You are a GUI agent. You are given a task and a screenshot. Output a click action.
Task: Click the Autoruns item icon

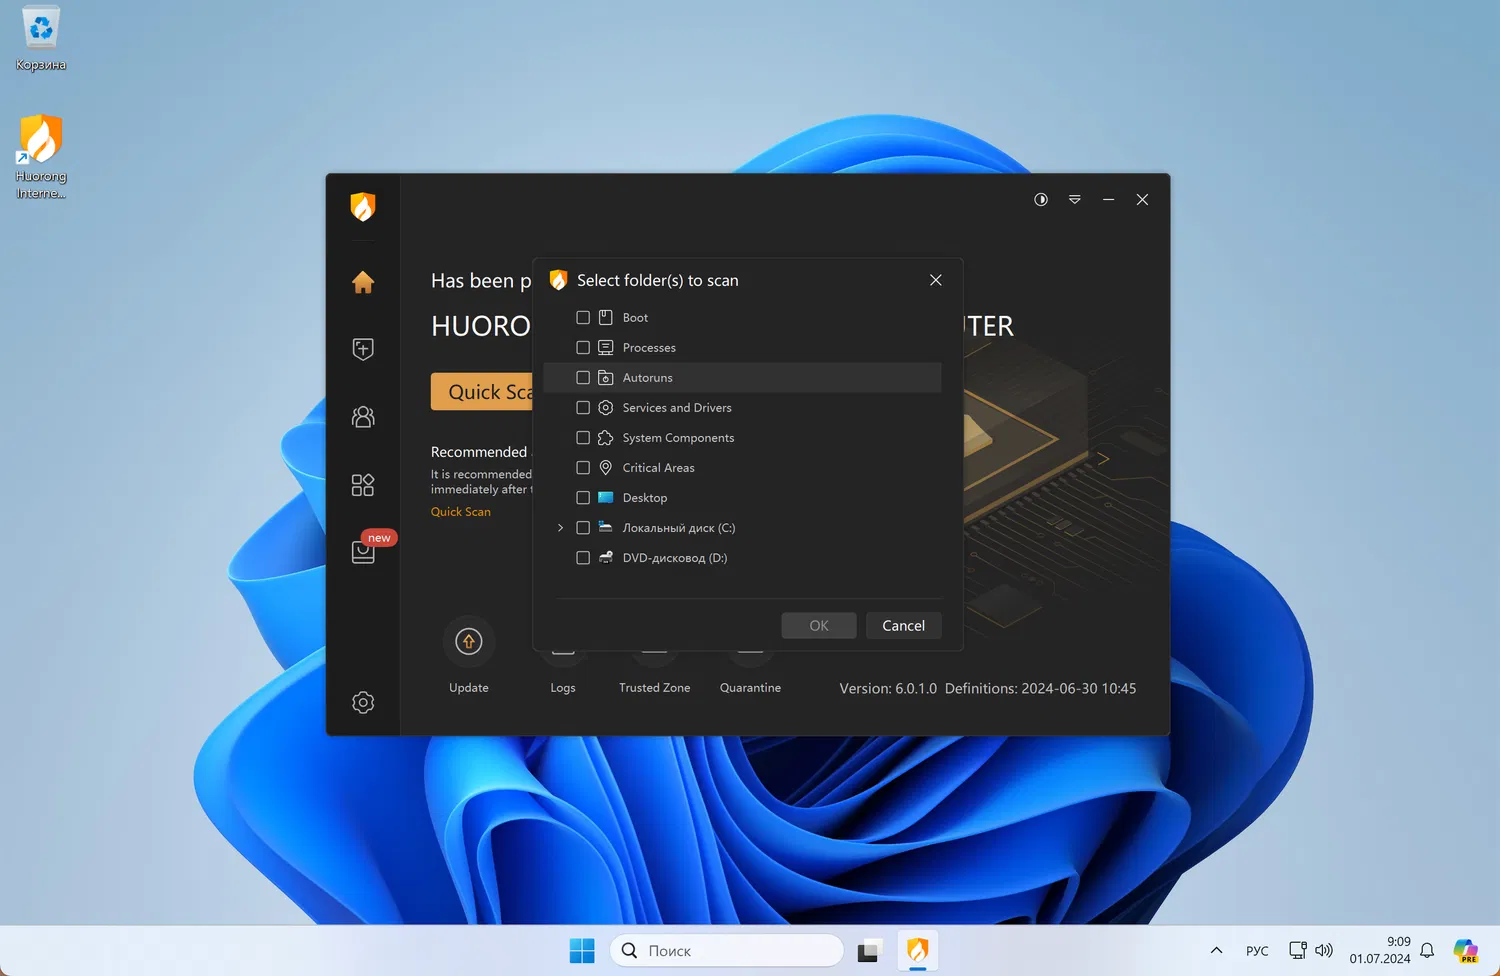pos(605,378)
